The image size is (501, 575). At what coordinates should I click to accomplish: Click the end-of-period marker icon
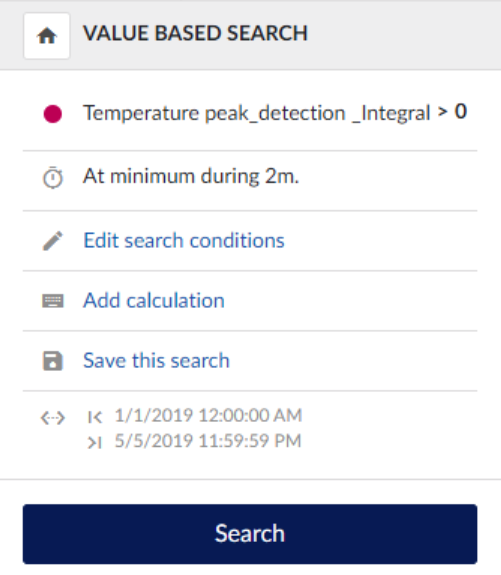tap(95, 443)
